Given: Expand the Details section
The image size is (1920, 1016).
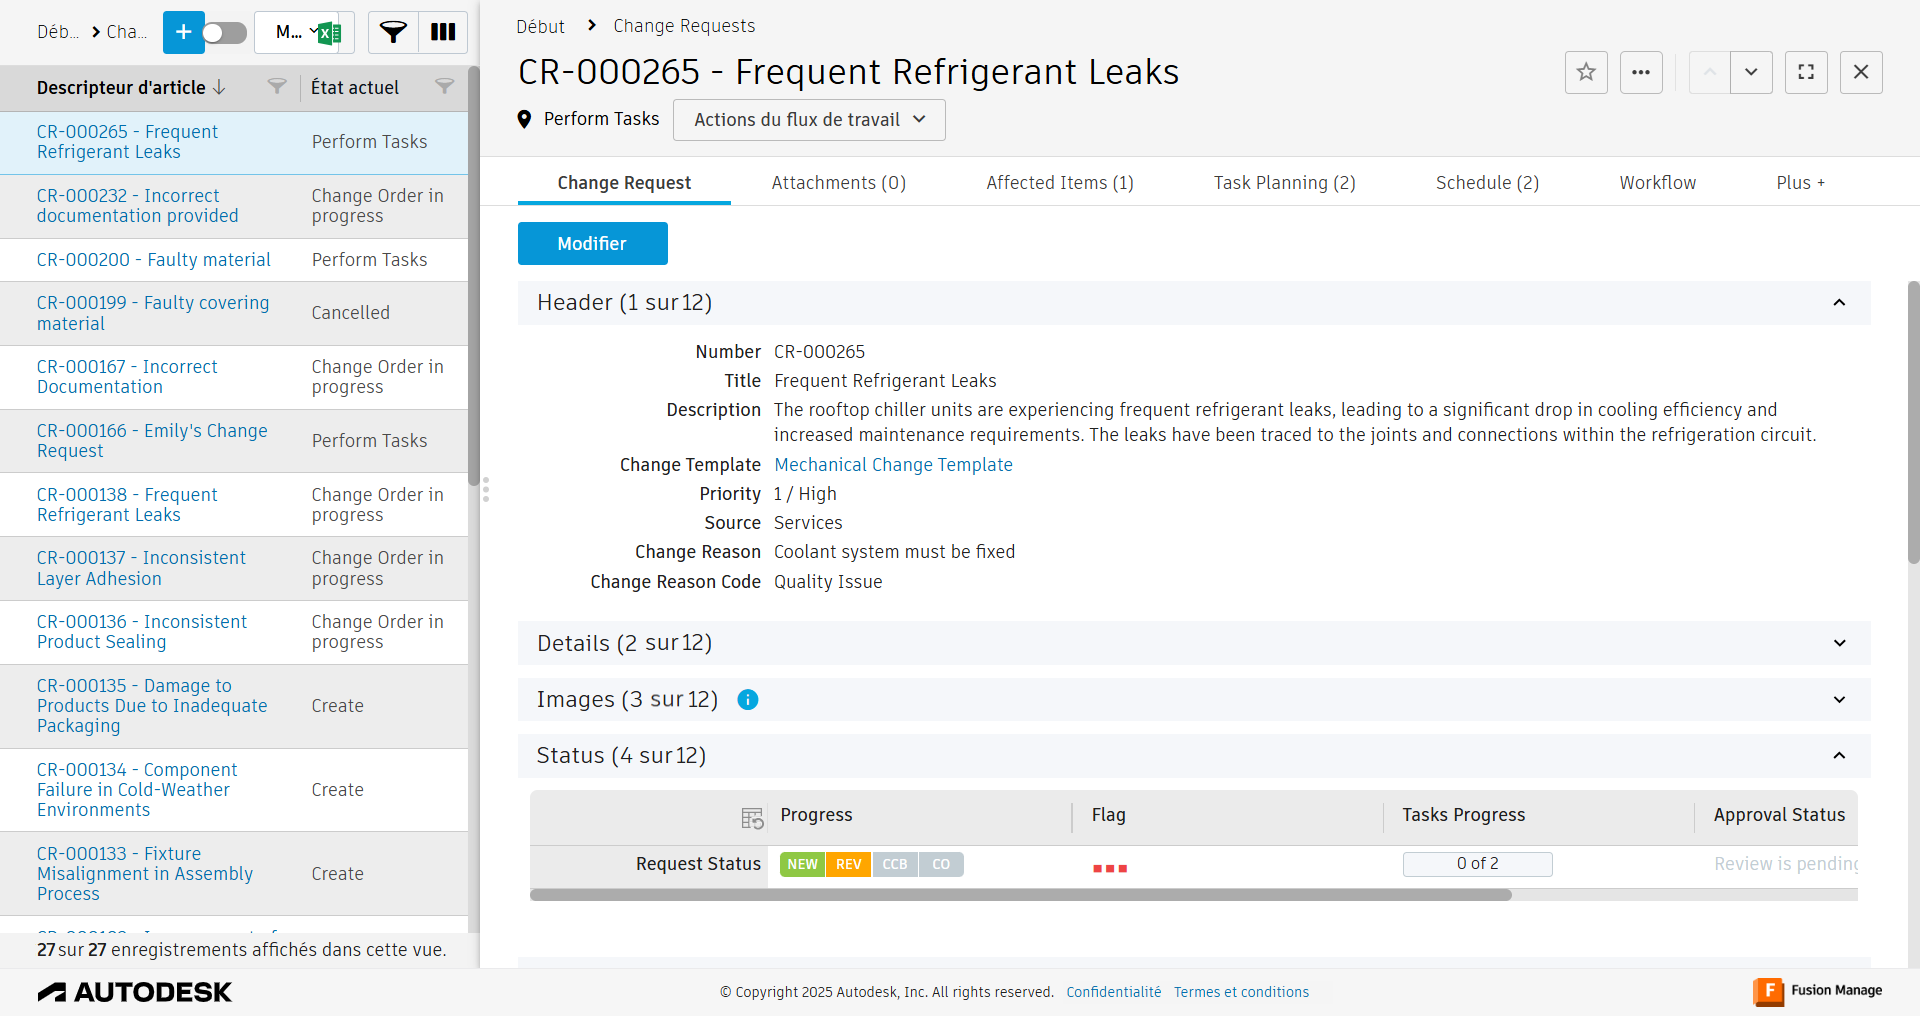Looking at the screenshot, I should 1839,643.
